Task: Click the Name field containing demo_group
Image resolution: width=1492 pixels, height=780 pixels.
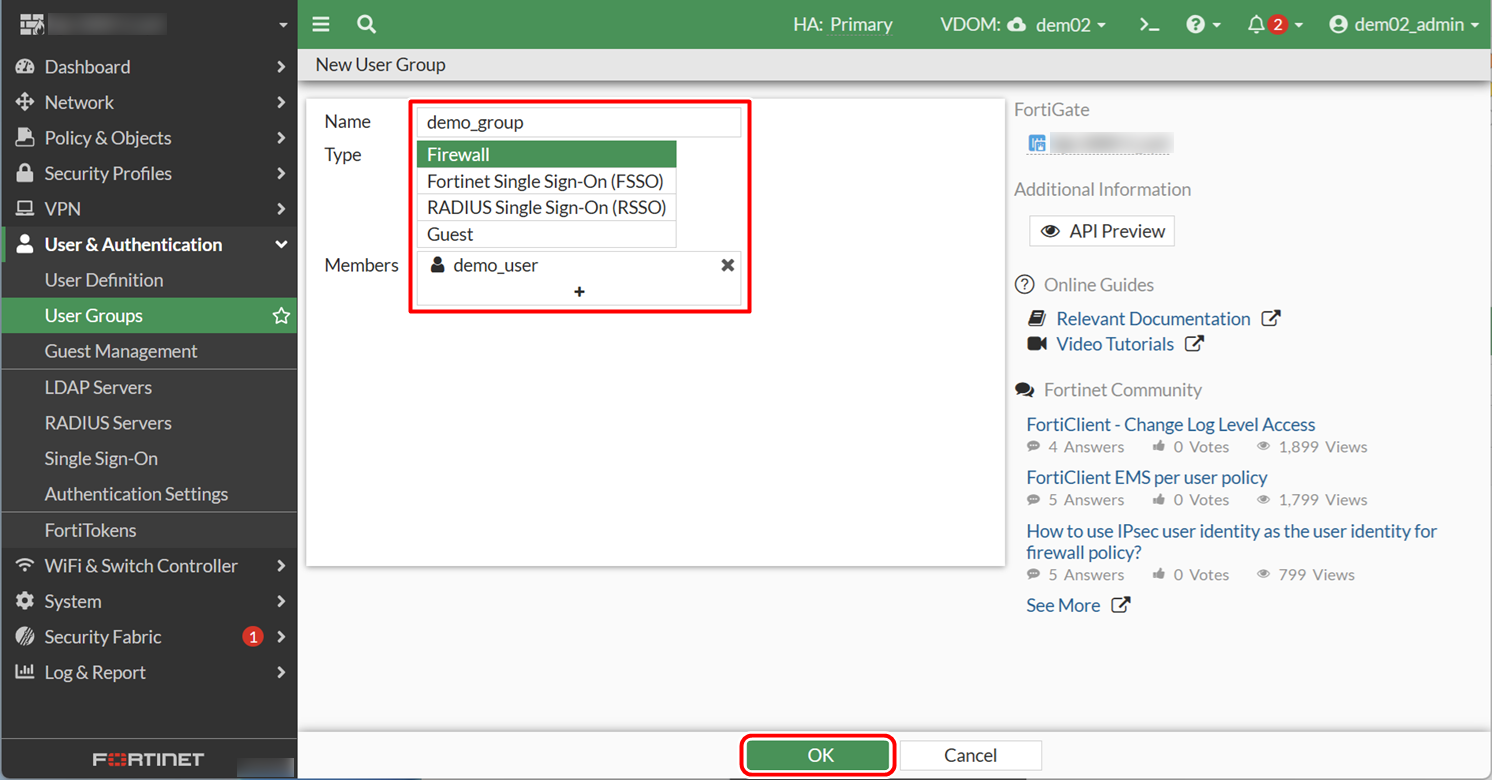Action: 579,122
